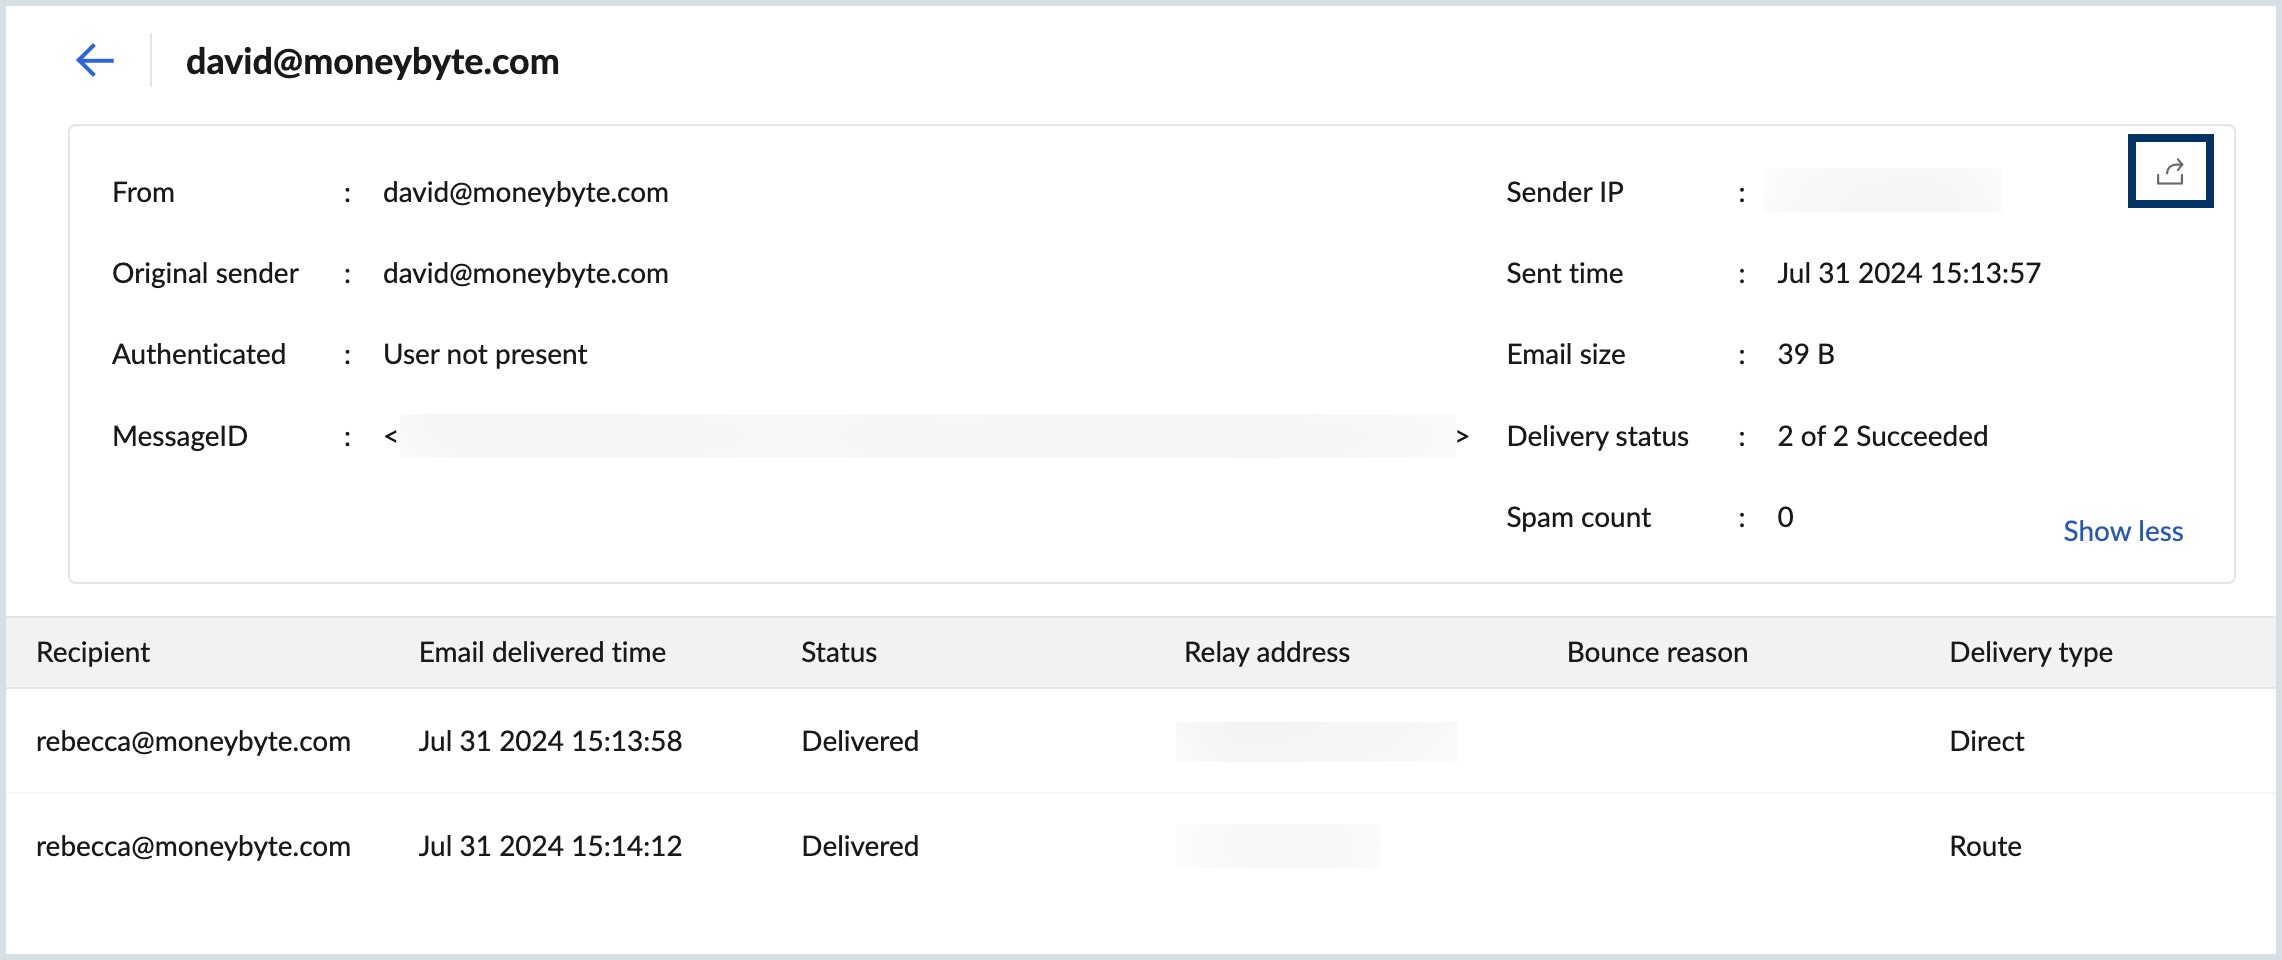Select the first rebecca@moneybyte.com recipient row

[x=193, y=741]
